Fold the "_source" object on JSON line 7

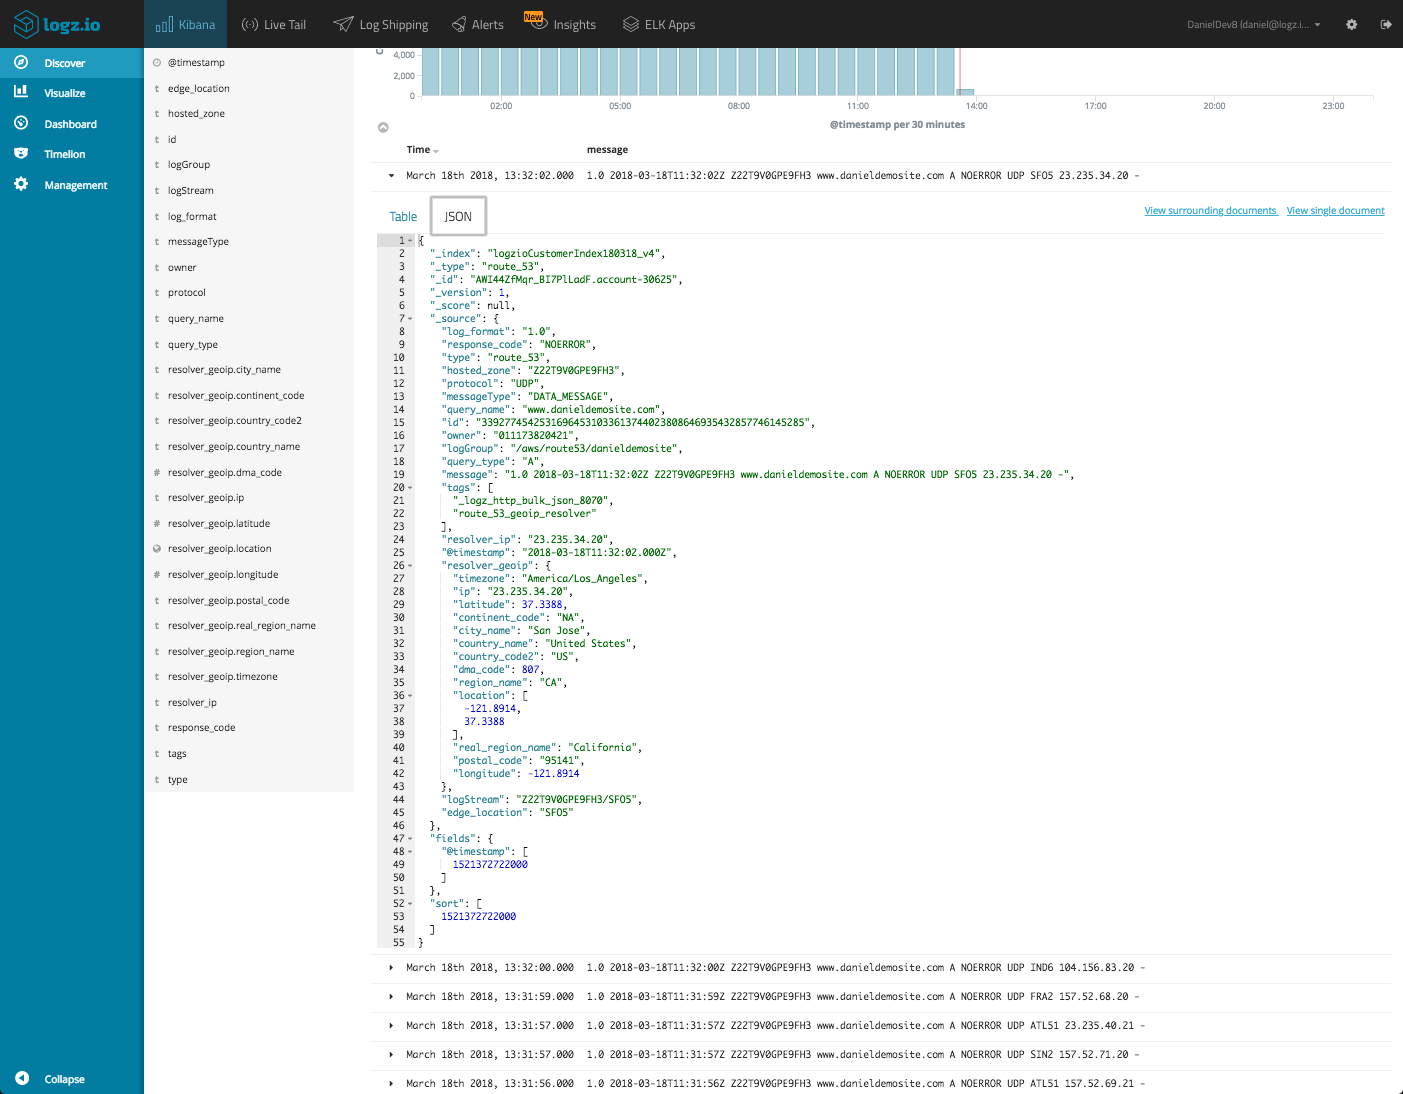410,318
